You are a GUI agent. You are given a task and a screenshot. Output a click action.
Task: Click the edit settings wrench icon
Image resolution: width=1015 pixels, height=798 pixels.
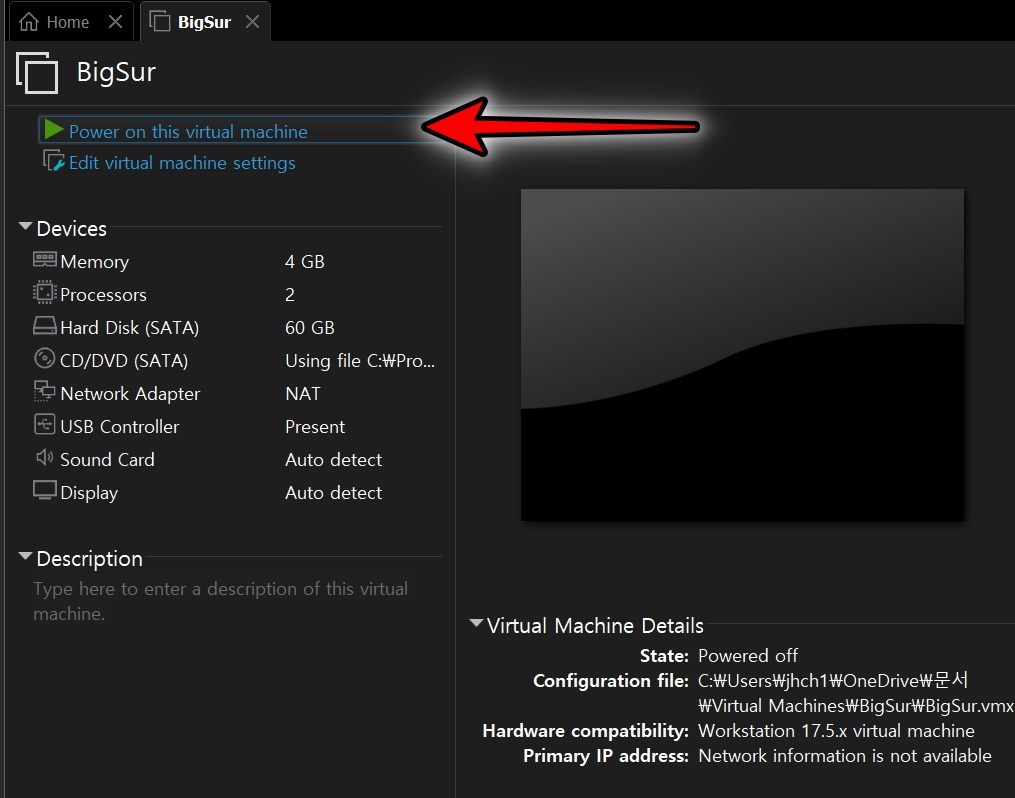[x=54, y=161]
